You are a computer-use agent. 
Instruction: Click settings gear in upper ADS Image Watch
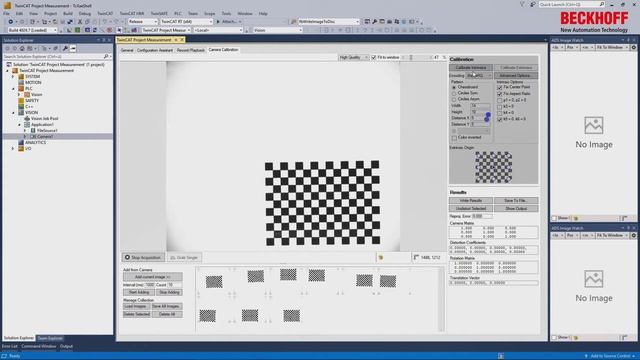click(634, 48)
